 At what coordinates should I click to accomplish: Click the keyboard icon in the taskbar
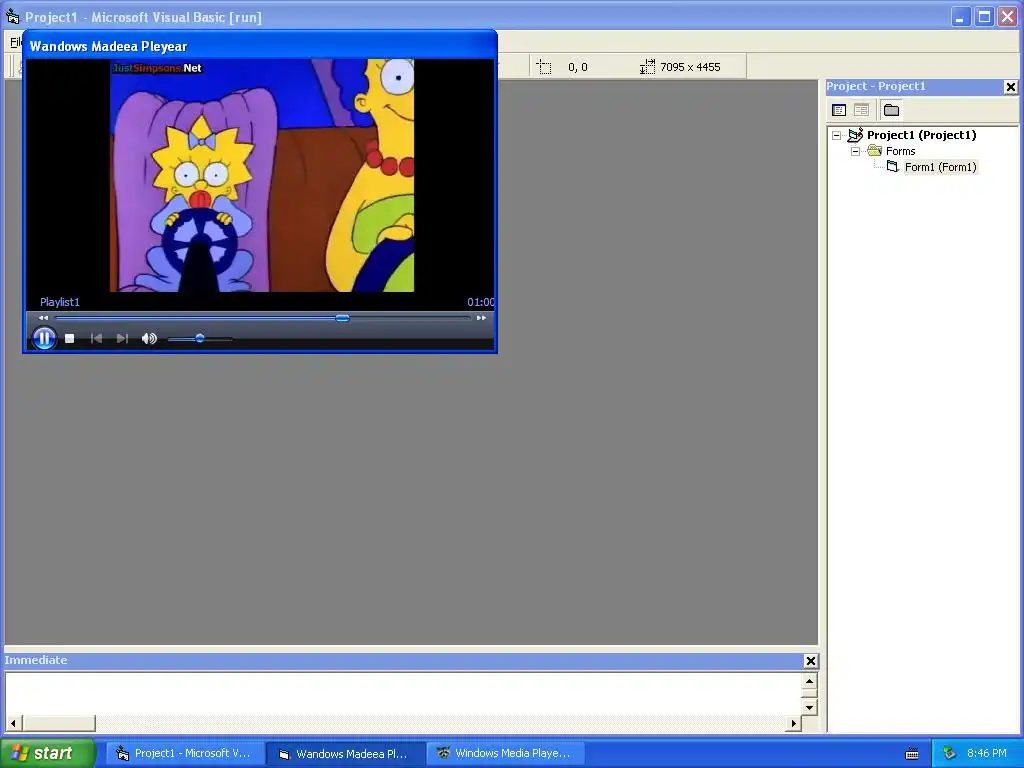click(x=912, y=754)
